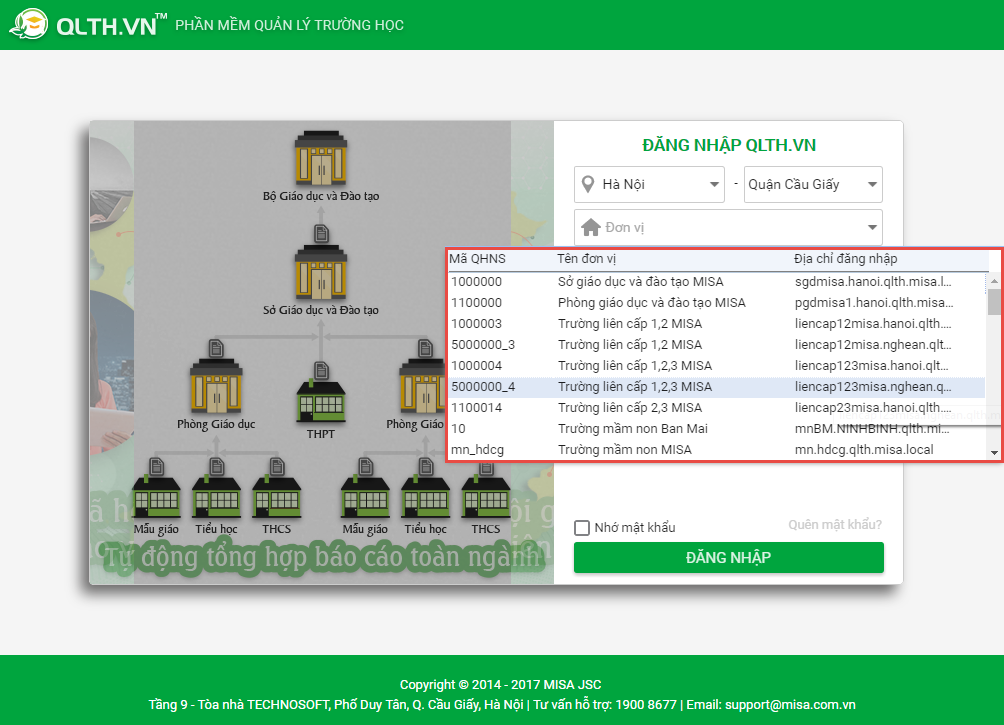Click the Bộ Giáo dục và Đào tạo building icon
The height and width of the screenshot is (725, 1004).
coord(321,158)
